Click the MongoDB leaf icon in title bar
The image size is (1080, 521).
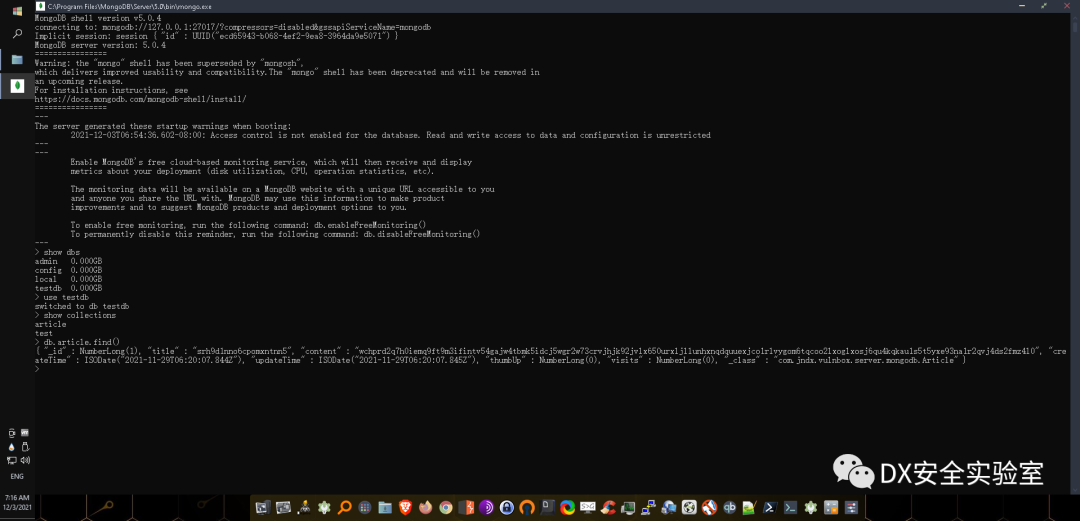pos(40,5)
